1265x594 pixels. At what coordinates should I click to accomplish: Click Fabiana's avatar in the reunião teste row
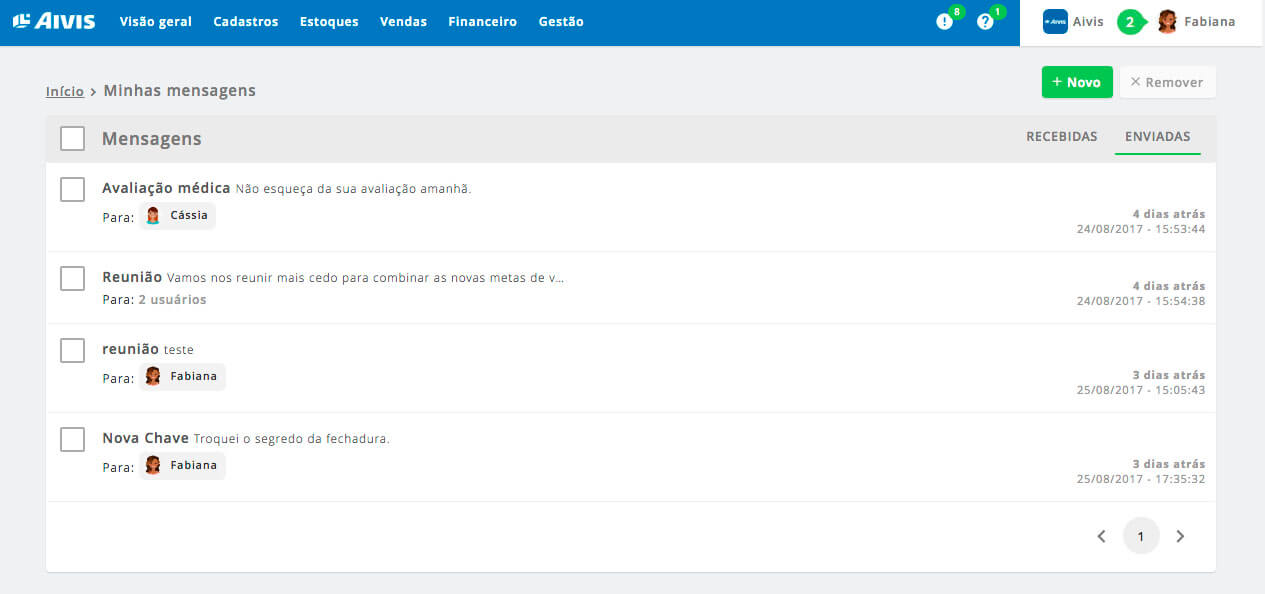click(153, 377)
